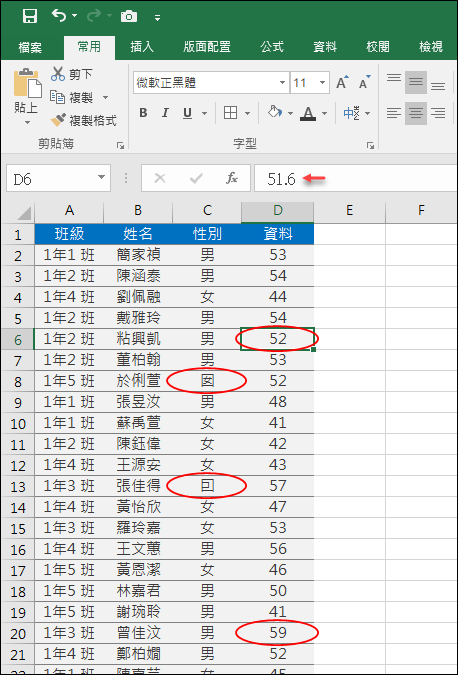Click the formula bar cancel X icon

160,178
